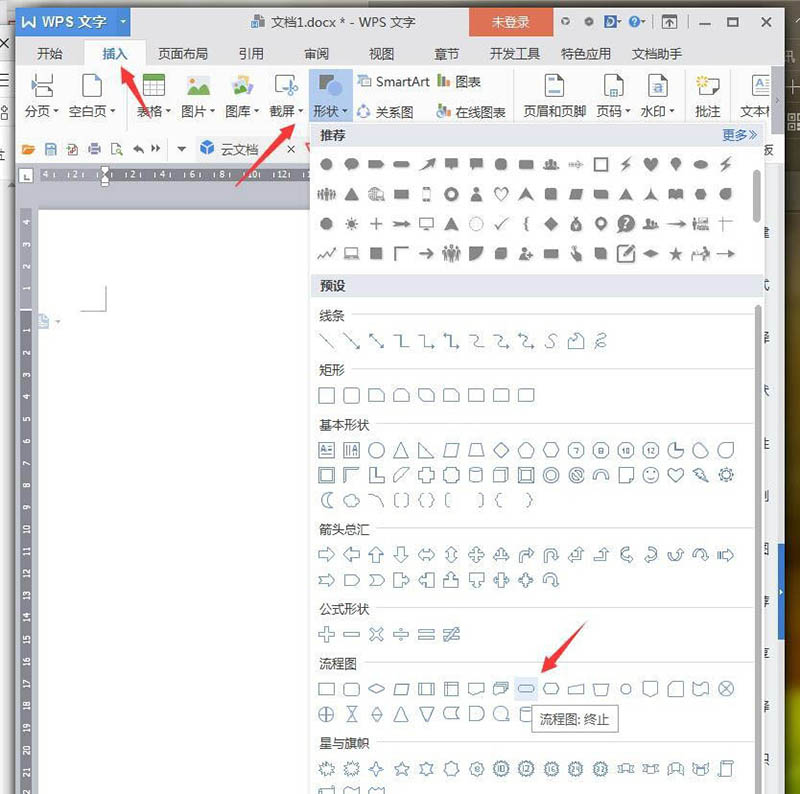Open the 特色应用 tab
The width and height of the screenshot is (800, 794).
click(x=586, y=54)
